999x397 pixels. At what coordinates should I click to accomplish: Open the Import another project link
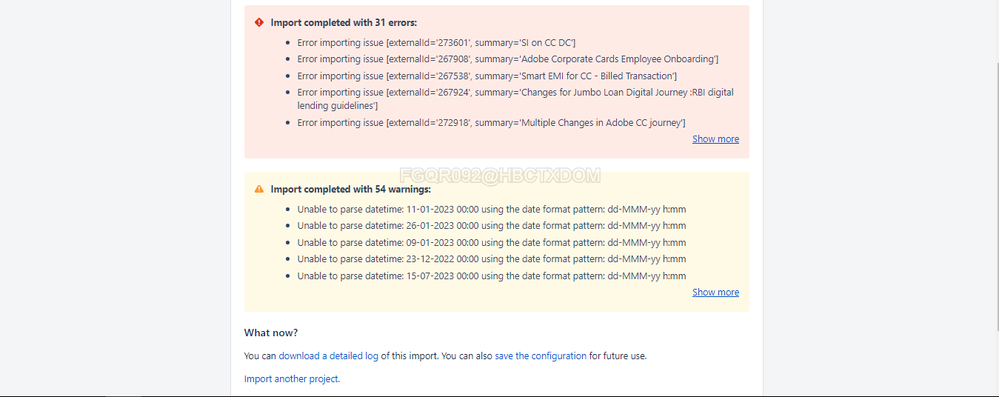pyautogui.click(x=292, y=379)
